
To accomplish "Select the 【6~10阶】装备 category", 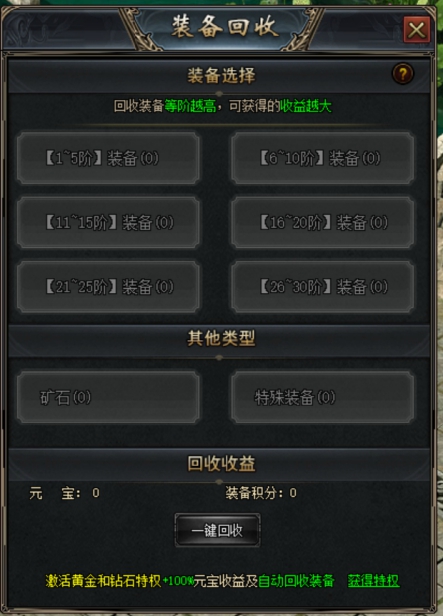I will tap(322, 158).
